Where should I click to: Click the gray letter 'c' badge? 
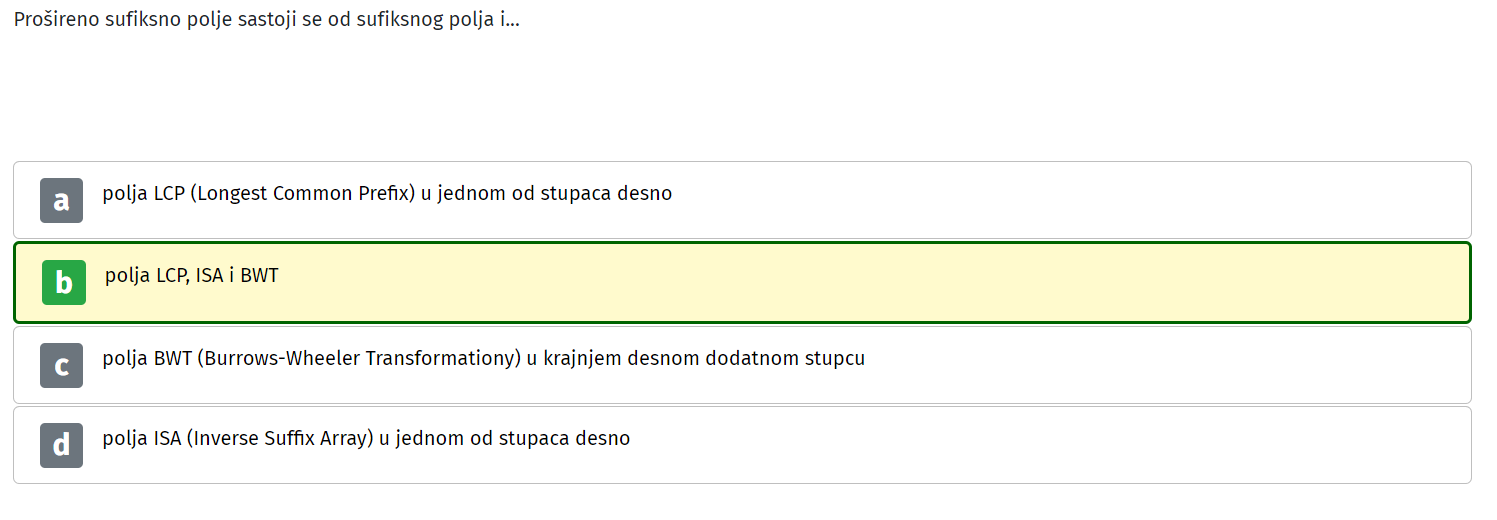[x=61, y=365]
